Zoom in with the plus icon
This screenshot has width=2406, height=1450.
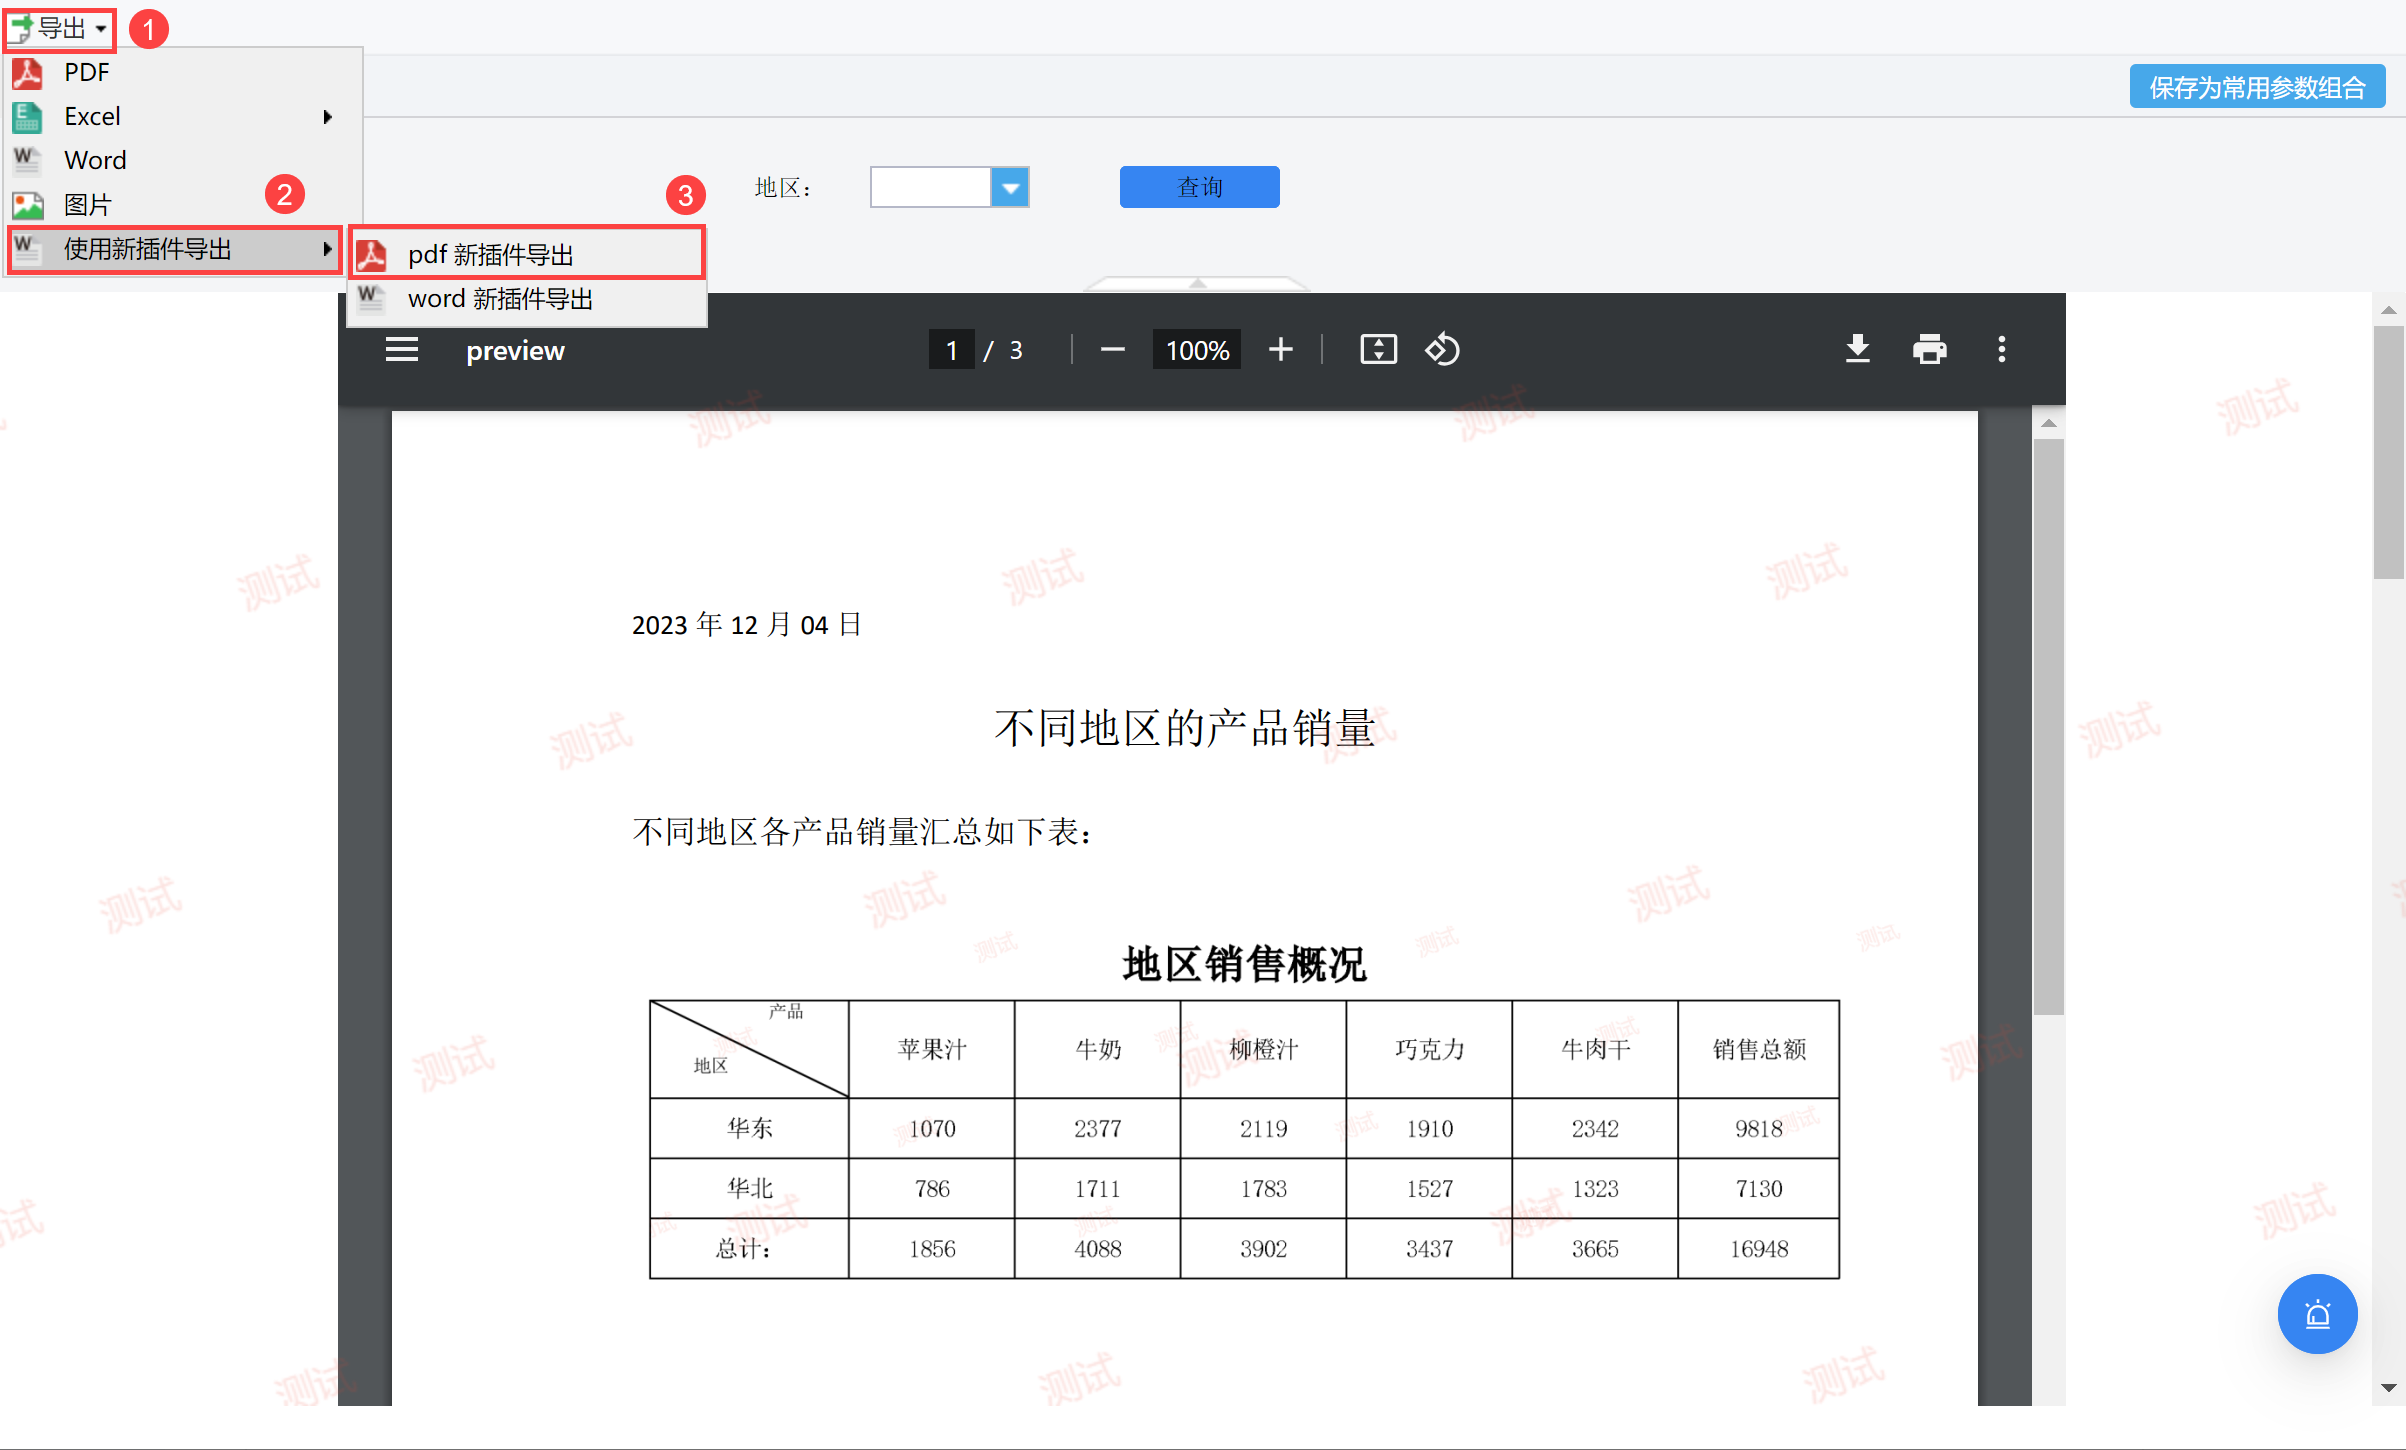click(x=1280, y=349)
